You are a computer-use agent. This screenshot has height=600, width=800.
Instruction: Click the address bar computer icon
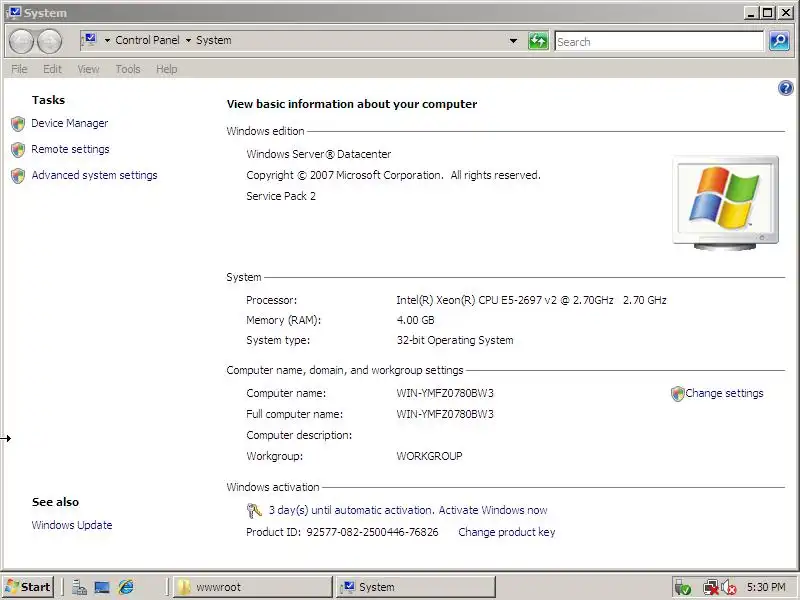coord(89,40)
